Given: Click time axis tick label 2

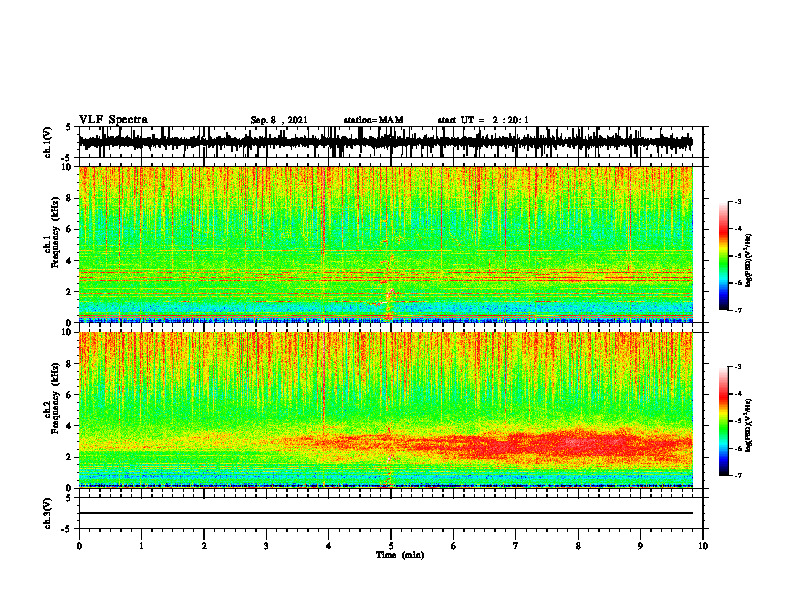Looking at the screenshot, I should 204,546.
